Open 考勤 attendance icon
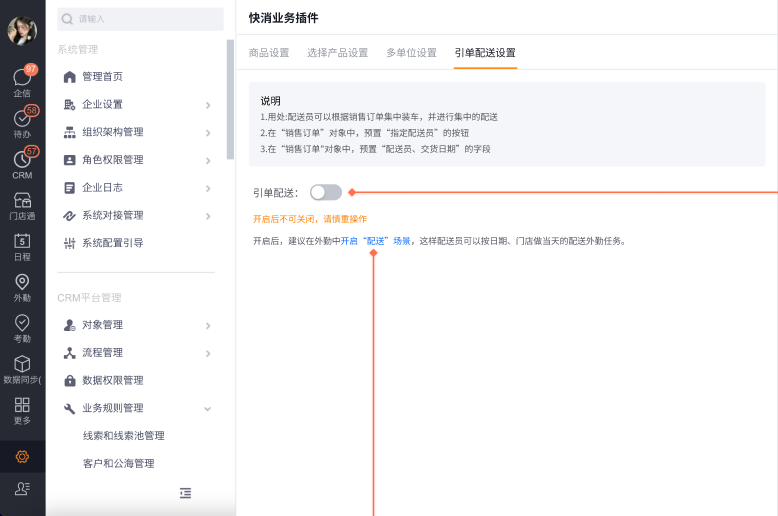778x516 pixels. pos(22,323)
